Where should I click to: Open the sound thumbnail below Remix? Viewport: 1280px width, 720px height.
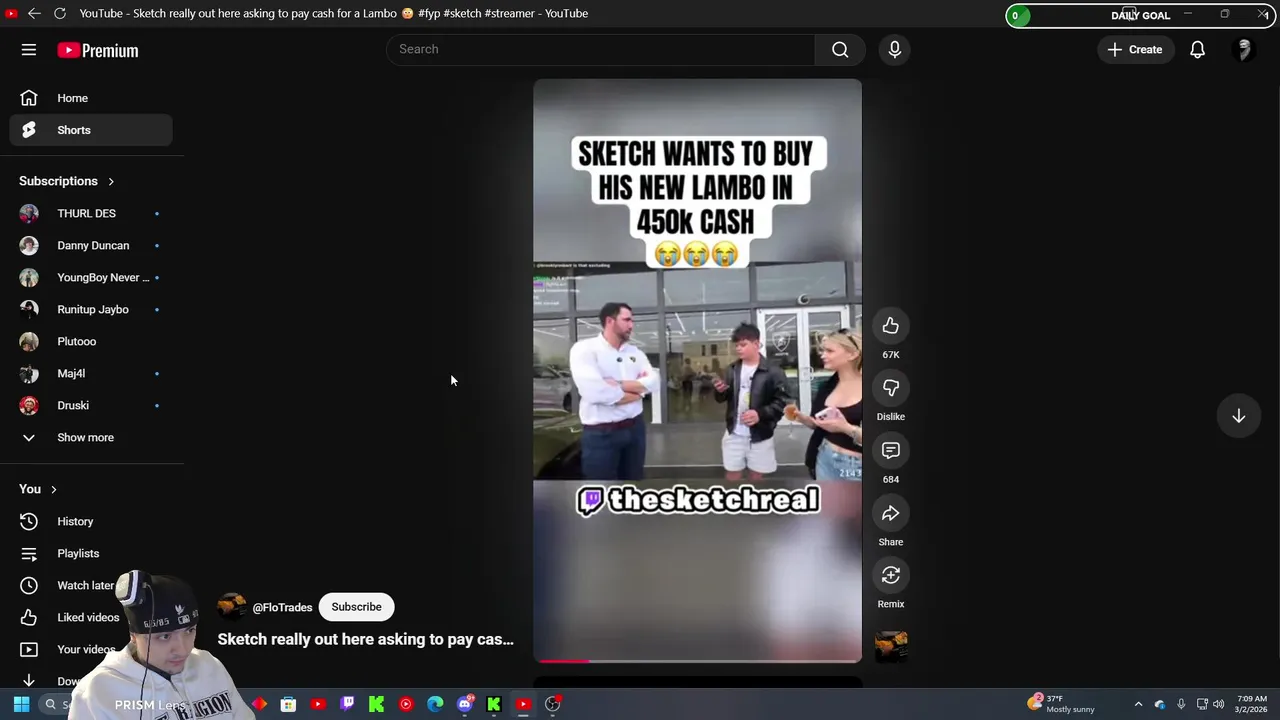(891, 646)
